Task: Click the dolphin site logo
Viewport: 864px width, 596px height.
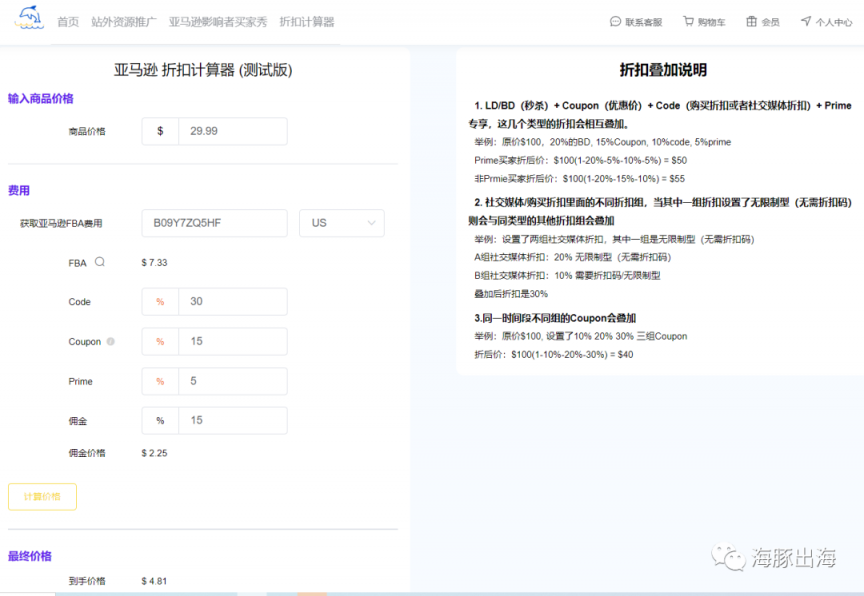Action: coord(29,18)
